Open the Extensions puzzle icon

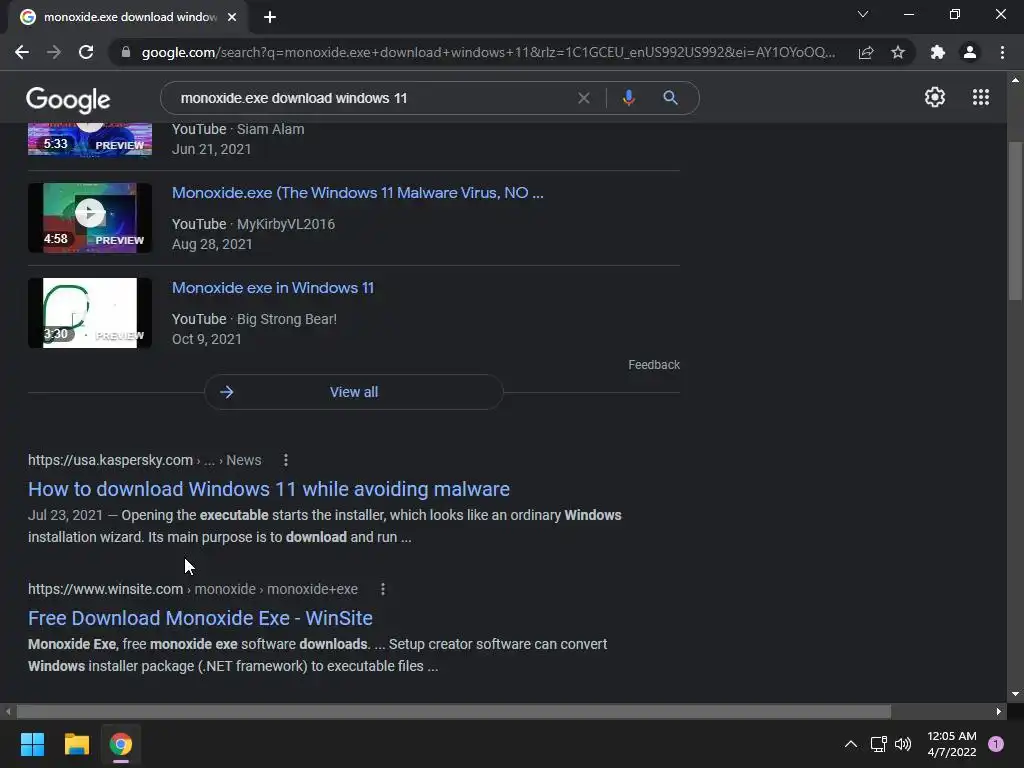tap(938, 52)
